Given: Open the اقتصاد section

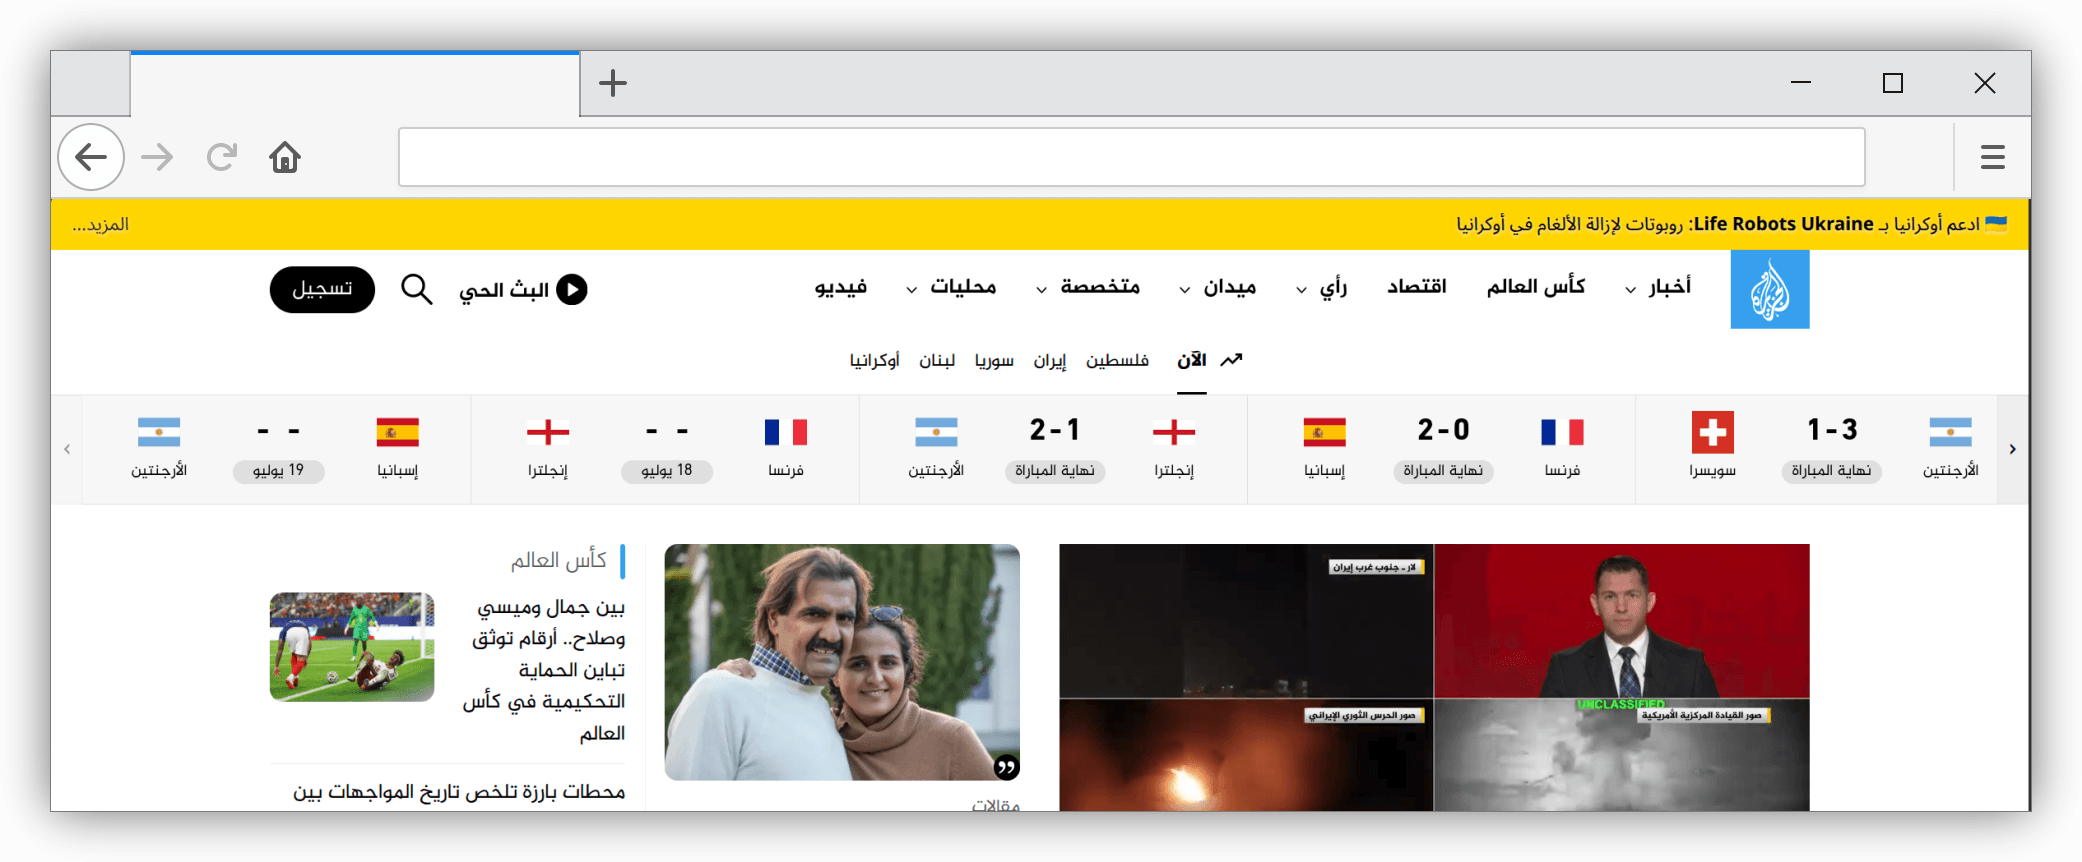Looking at the screenshot, I should point(1417,288).
